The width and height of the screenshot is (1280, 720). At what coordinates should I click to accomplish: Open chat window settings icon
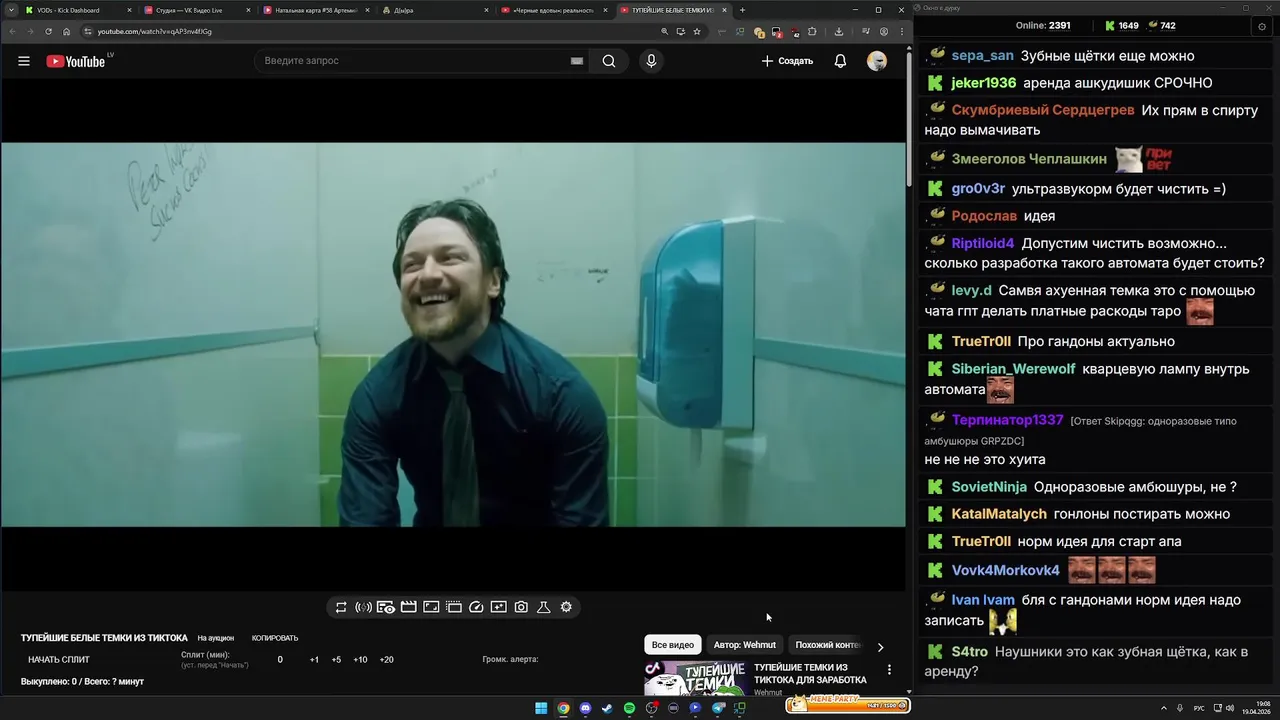pyautogui.click(x=1262, y=26)
